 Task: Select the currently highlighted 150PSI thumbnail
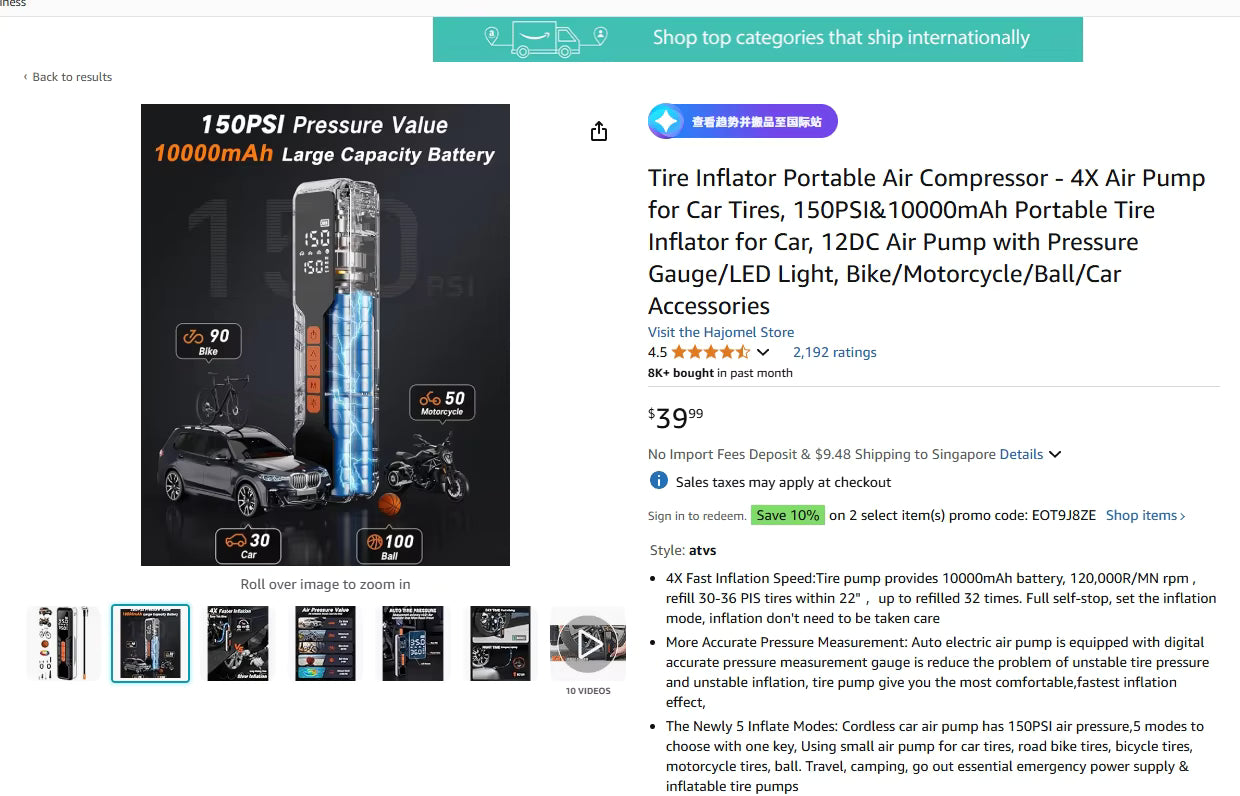(150, 644)
